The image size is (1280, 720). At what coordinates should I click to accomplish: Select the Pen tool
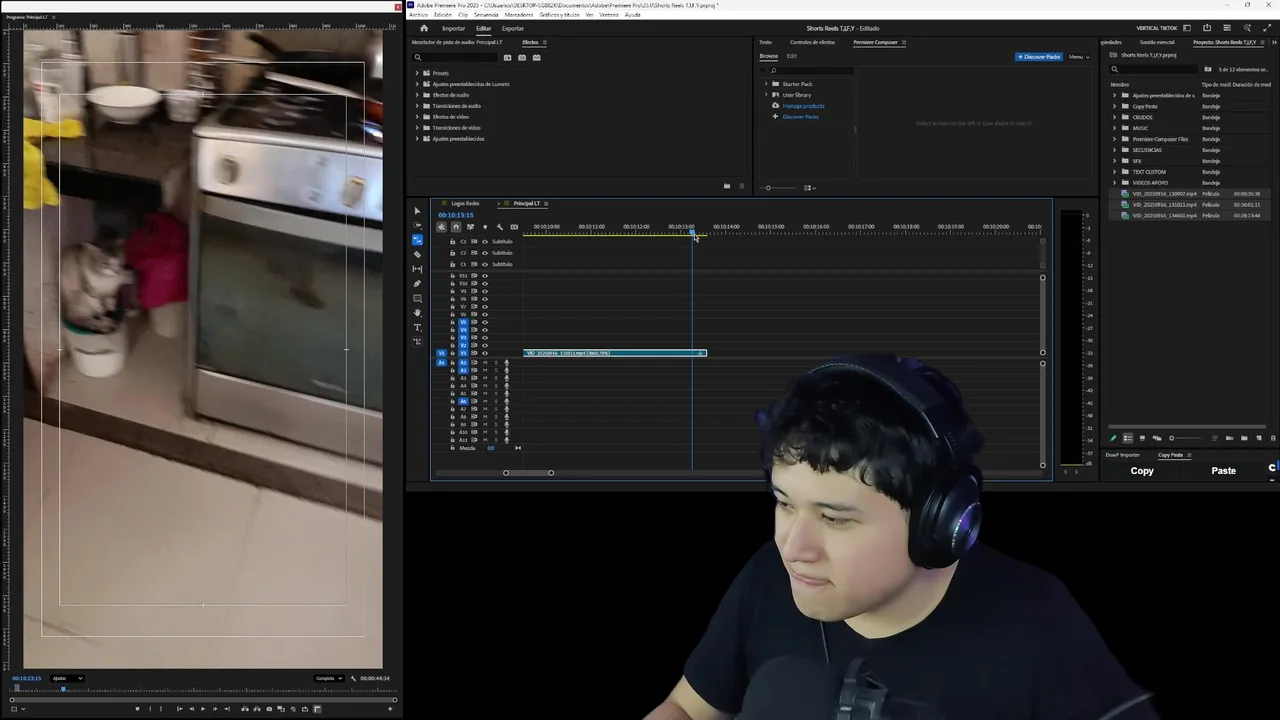tap(418, 284)
